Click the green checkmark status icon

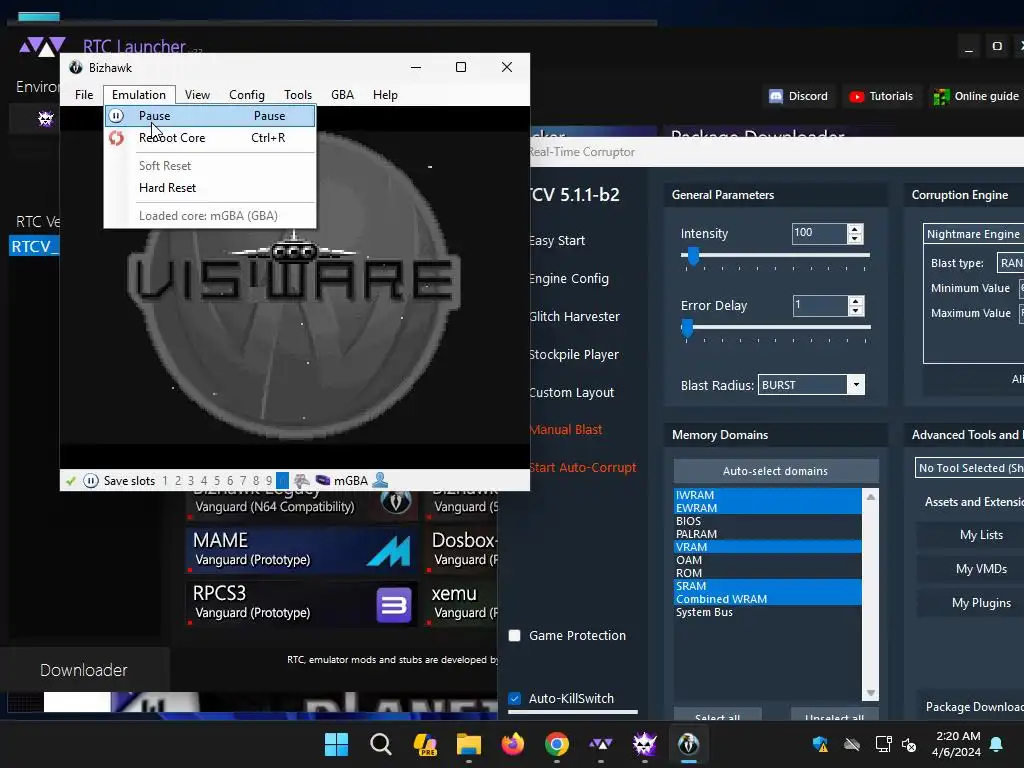(71, 481)
